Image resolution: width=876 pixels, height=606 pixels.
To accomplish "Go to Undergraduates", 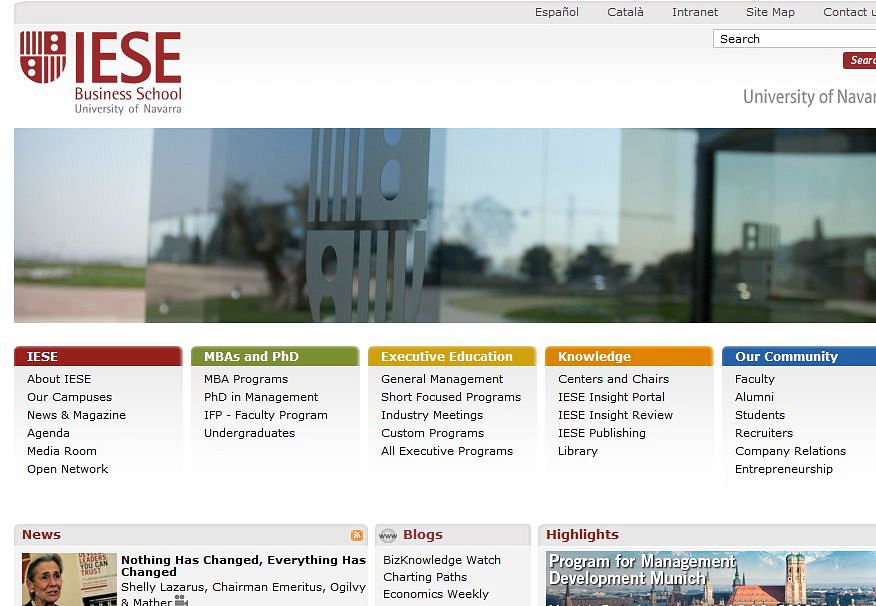I will (x=249, y=433).
